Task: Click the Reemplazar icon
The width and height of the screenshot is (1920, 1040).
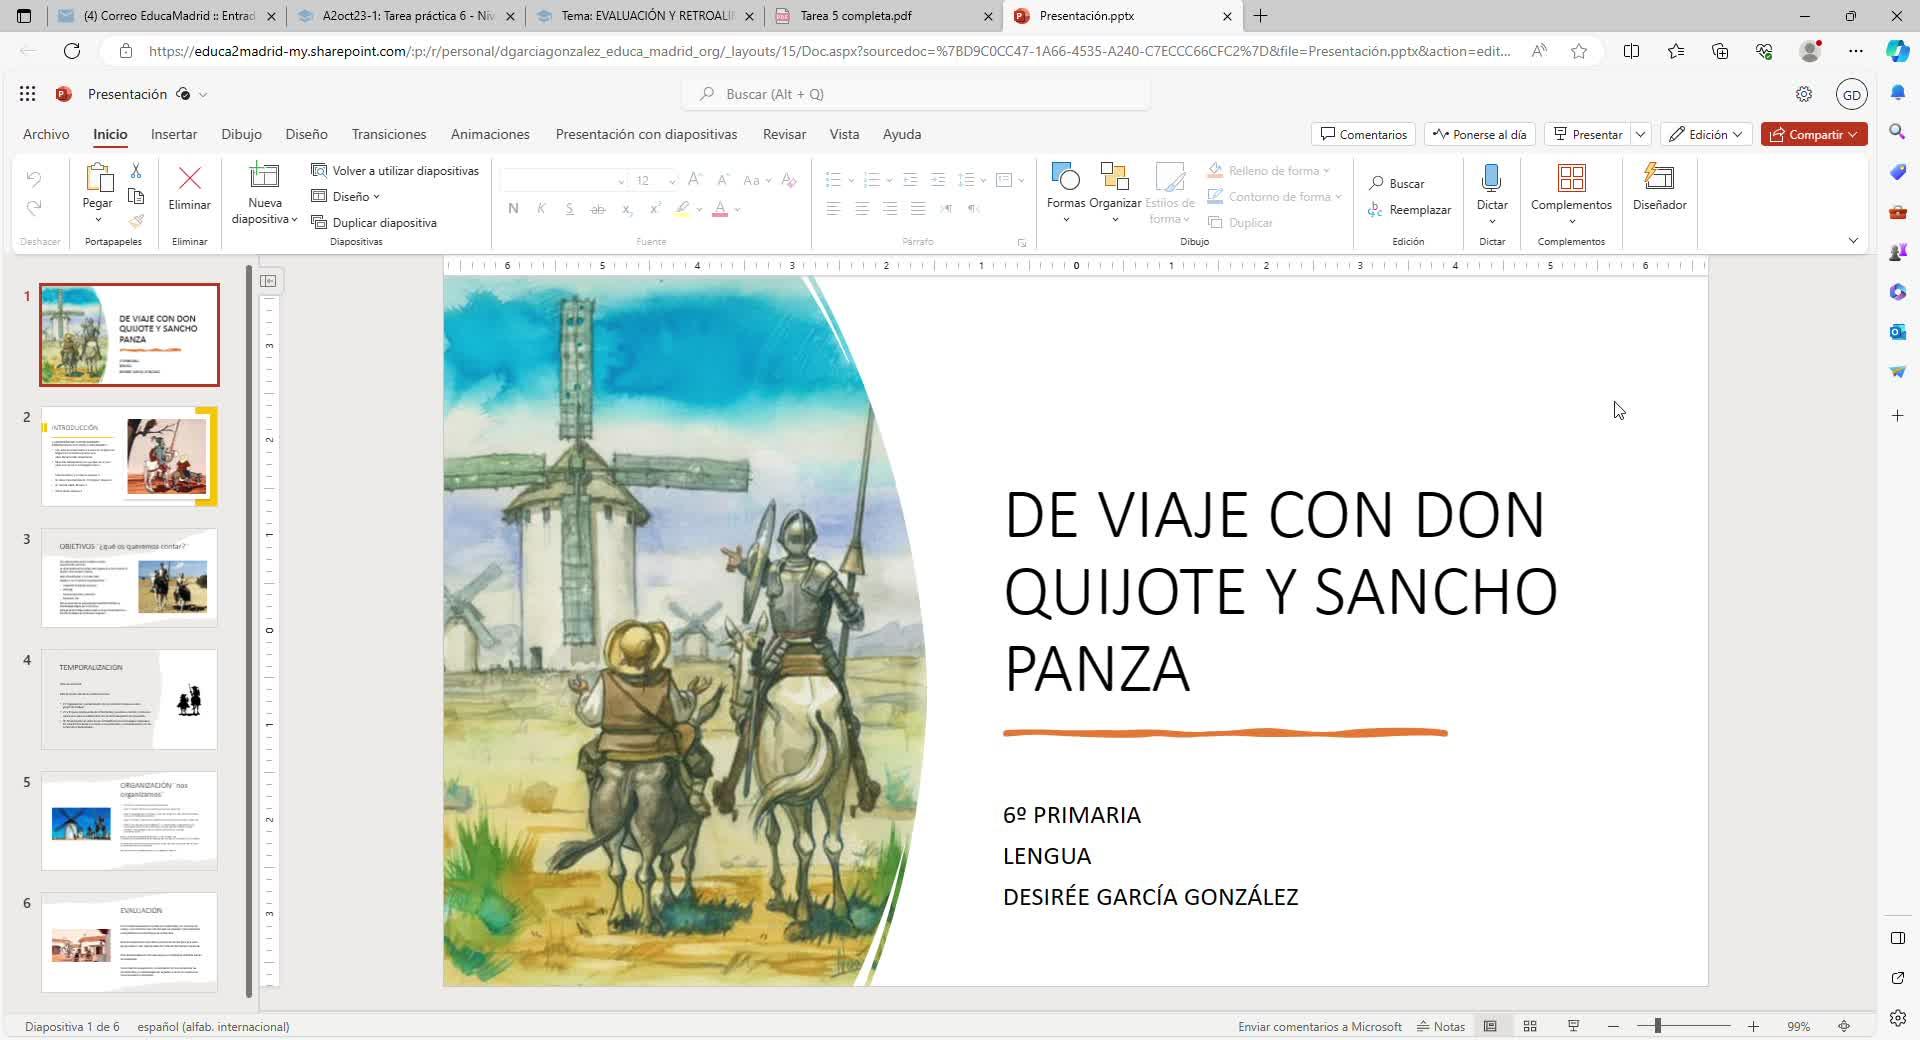Action: point(1375,210)
